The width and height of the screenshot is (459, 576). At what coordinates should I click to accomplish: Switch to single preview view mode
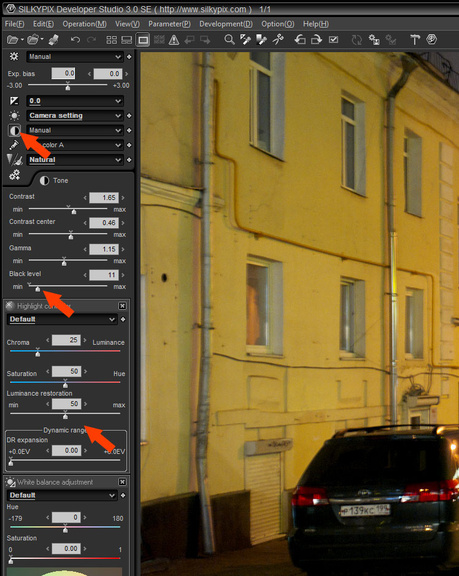[x=143, y=40]
